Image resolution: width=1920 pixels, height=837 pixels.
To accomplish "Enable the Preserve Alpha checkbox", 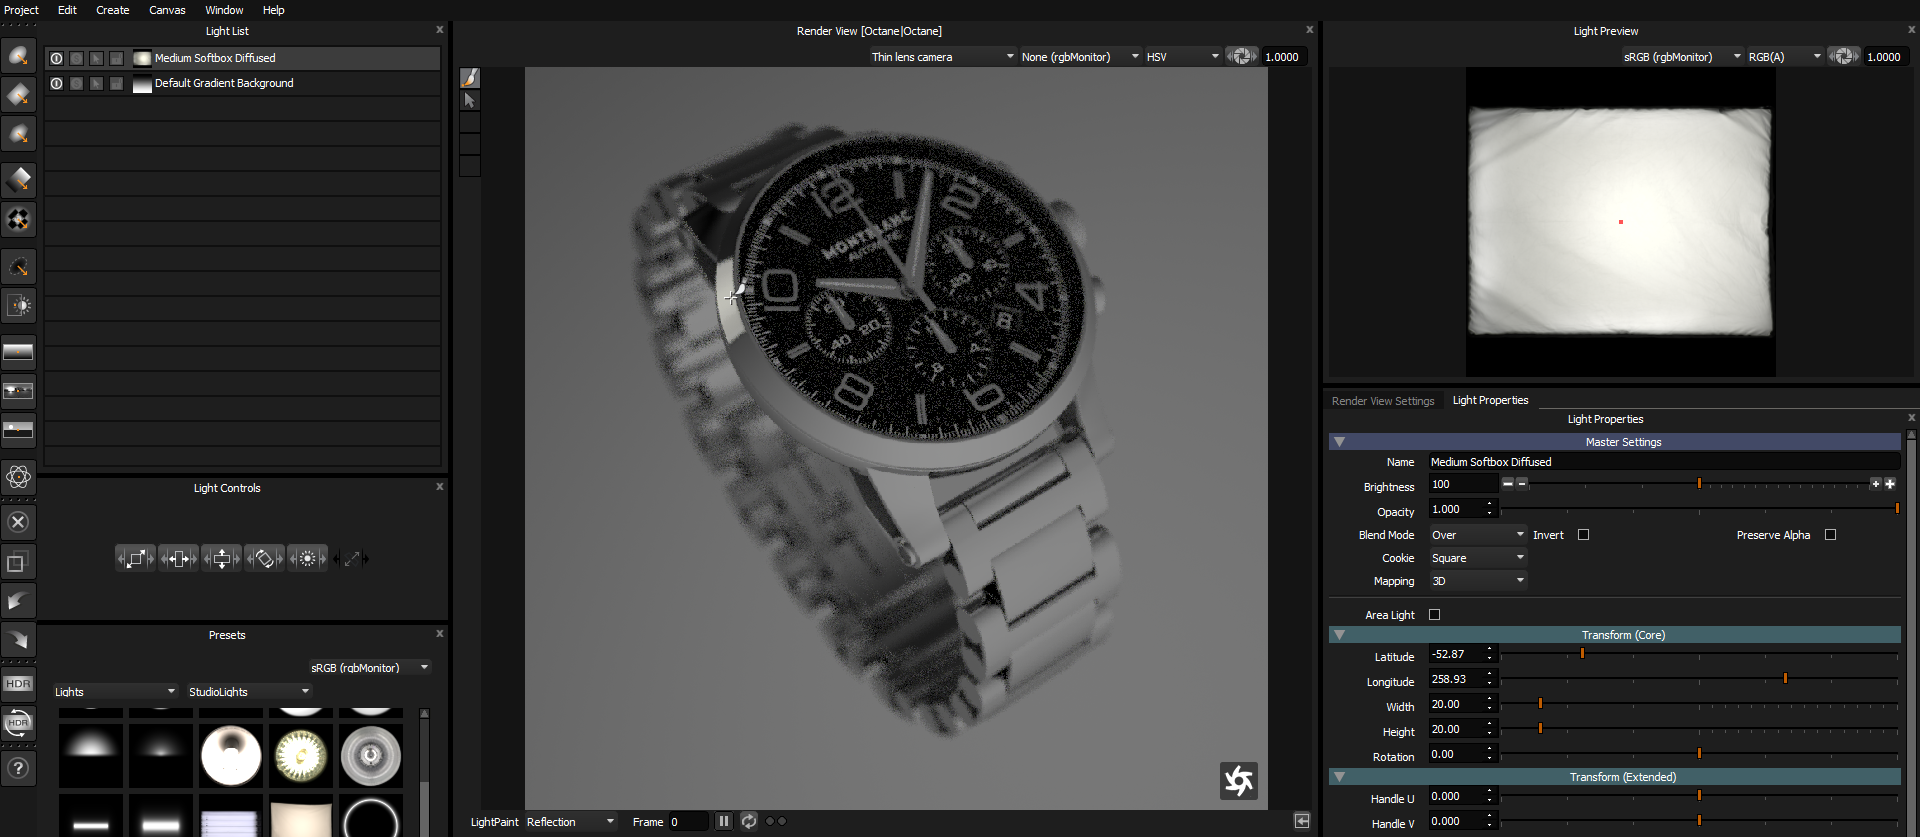I will 1830,535.
